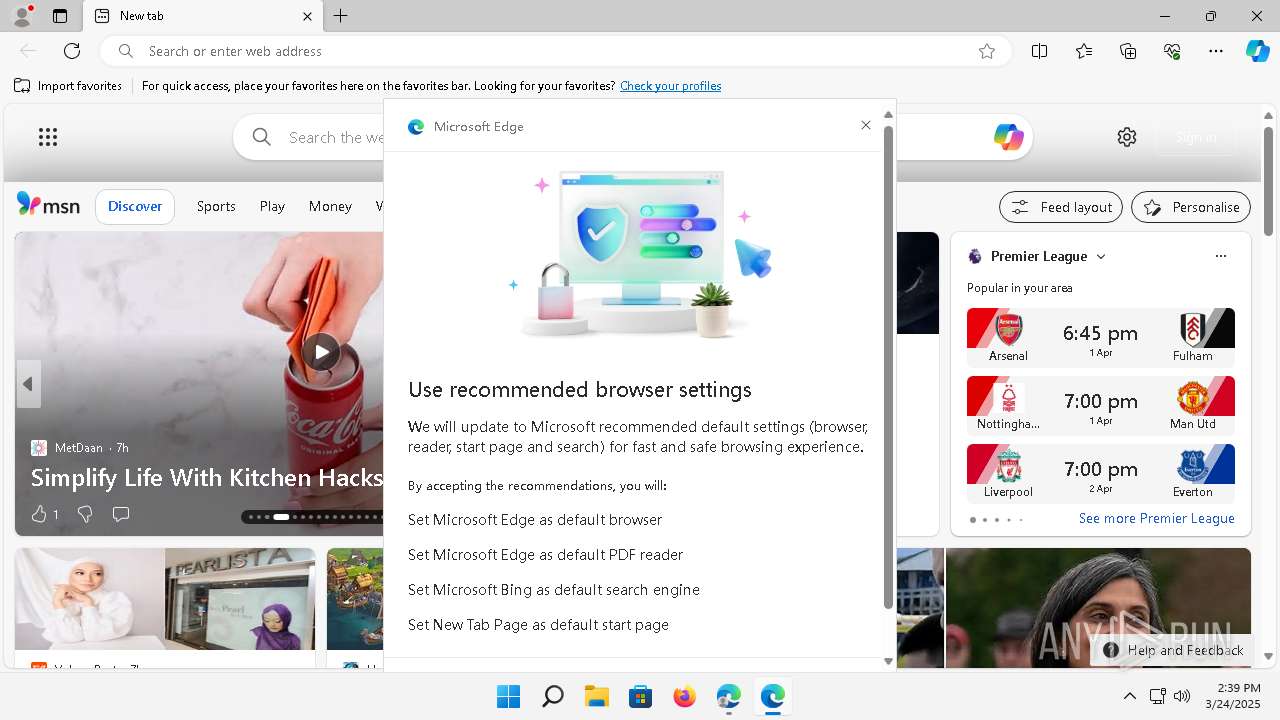Click Personalise button

(x=1191, y=207)
